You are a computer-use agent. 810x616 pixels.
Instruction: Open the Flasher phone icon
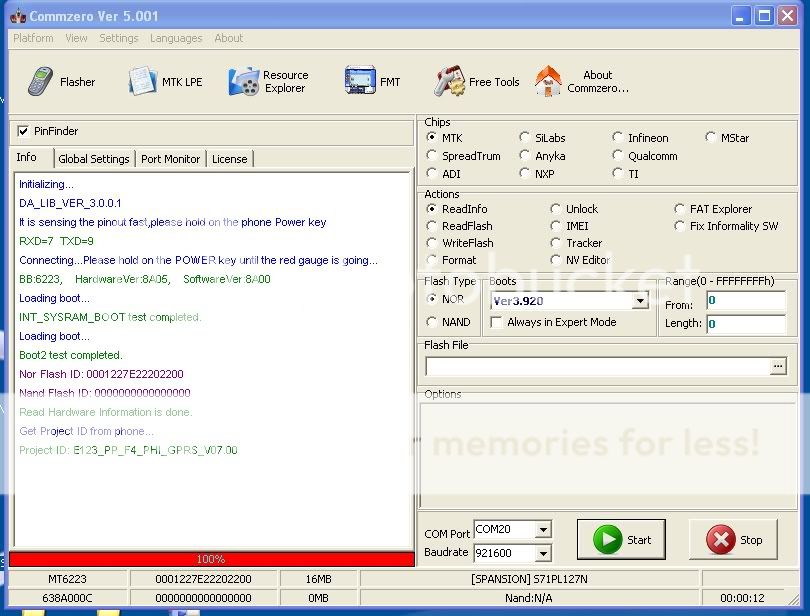[41, 82]
